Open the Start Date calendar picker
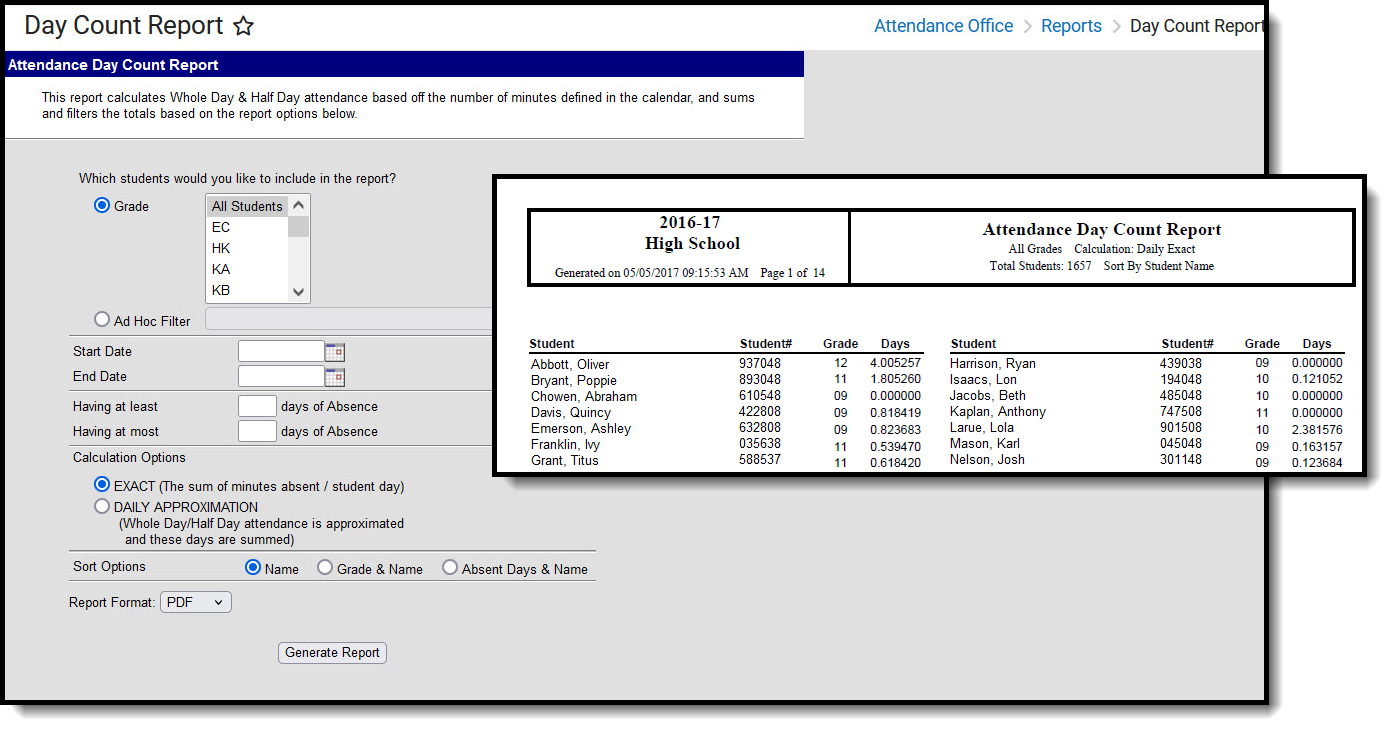The height and width of the screenshot is (730, 1392). [x=335, y=352]
